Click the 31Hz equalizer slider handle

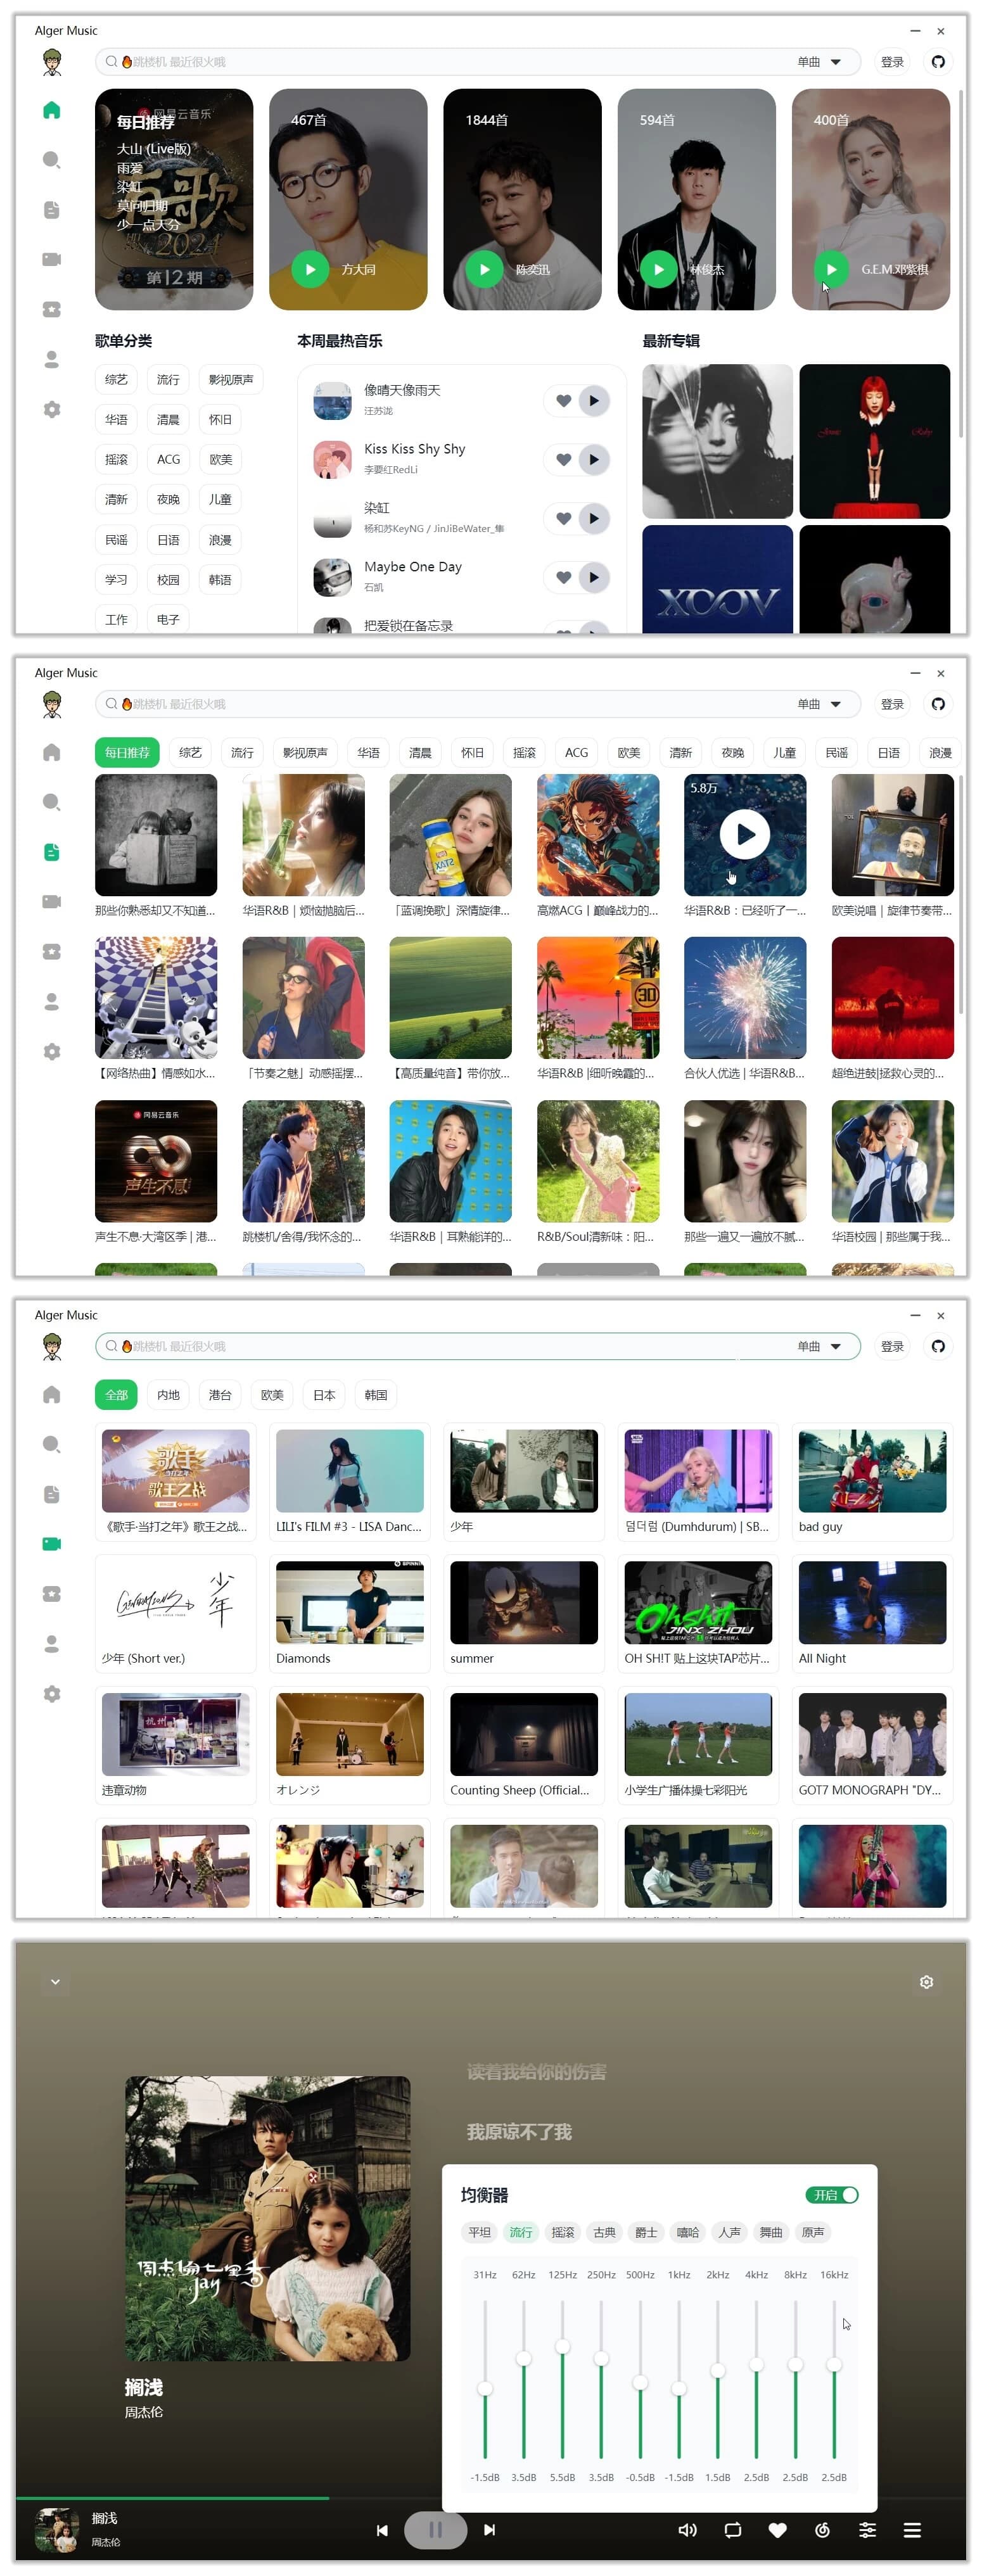click(485, 2389)
